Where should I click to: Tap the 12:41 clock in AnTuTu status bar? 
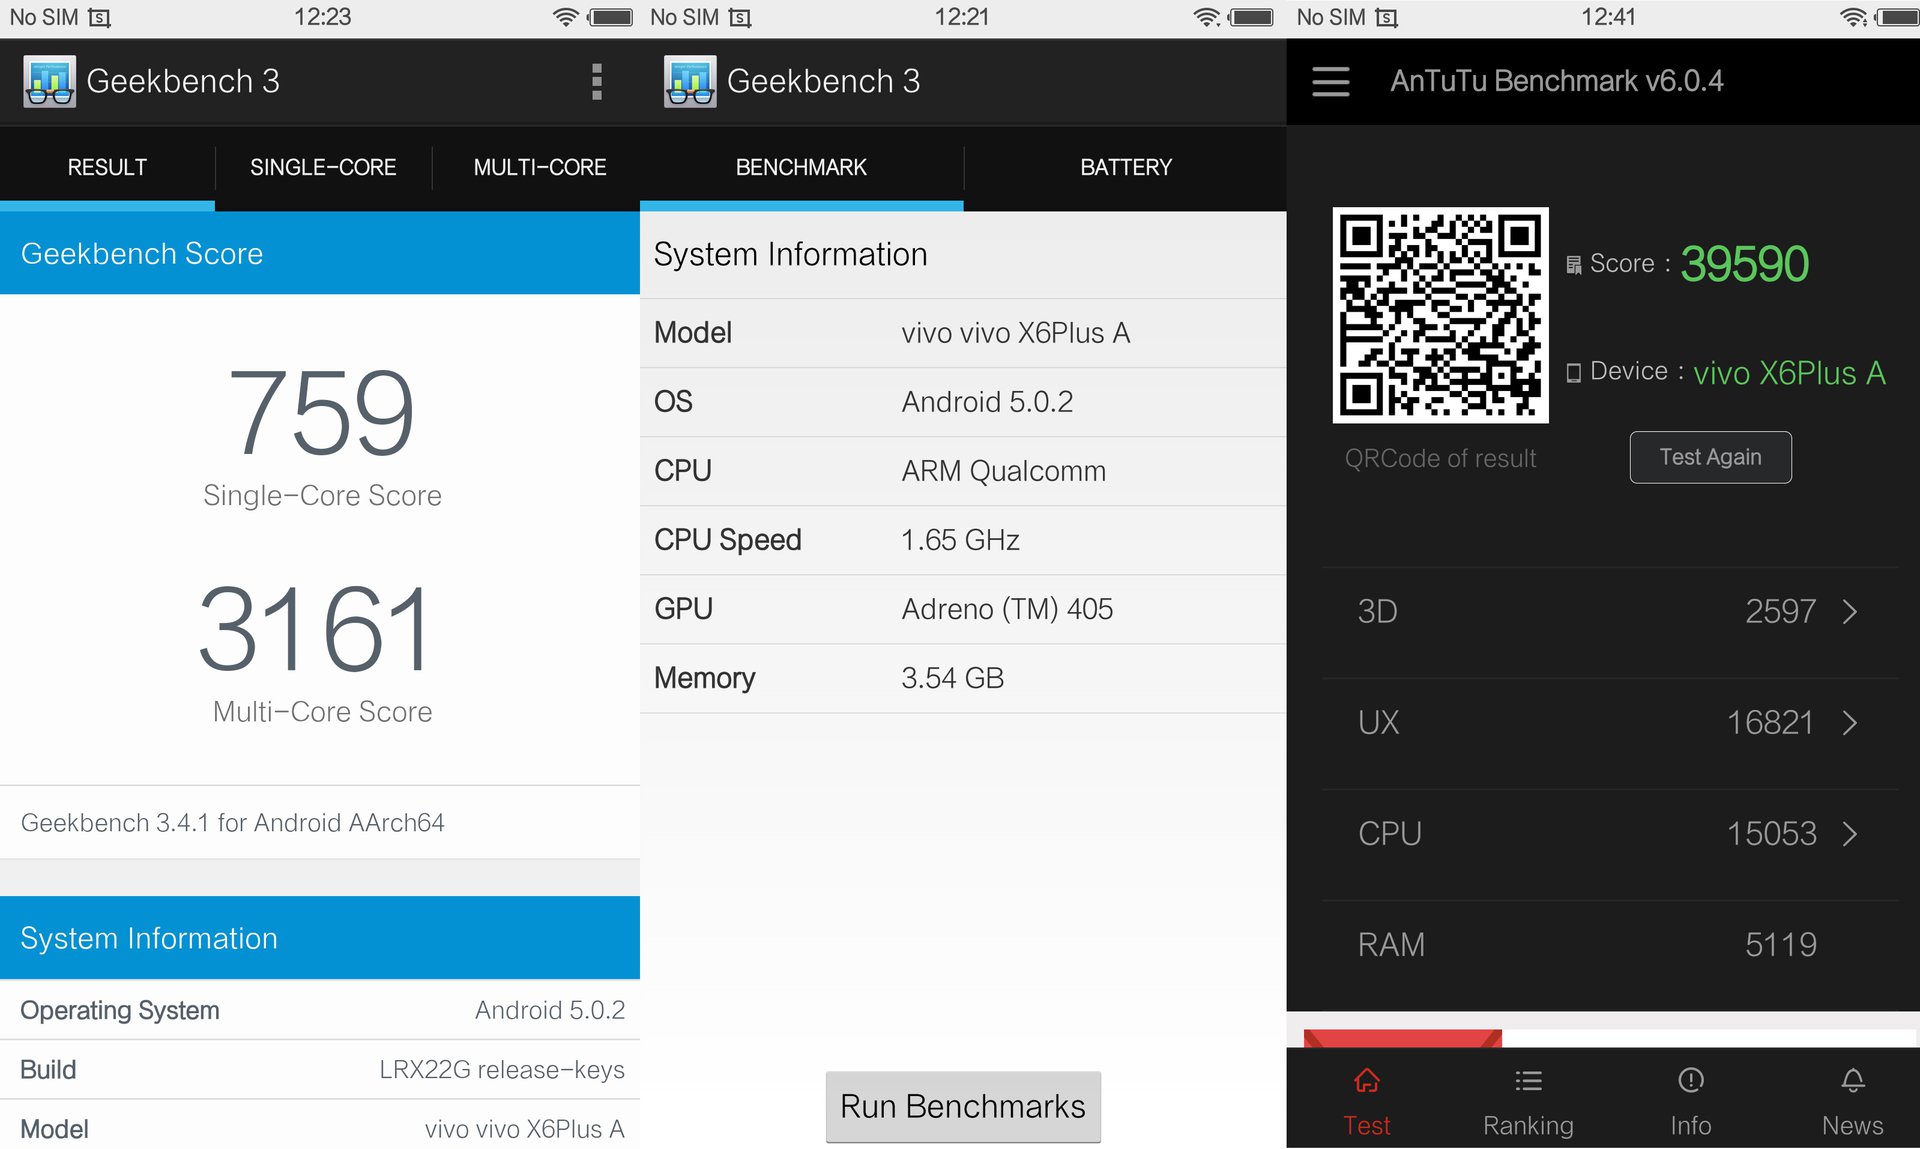(x=1608, y=17)
